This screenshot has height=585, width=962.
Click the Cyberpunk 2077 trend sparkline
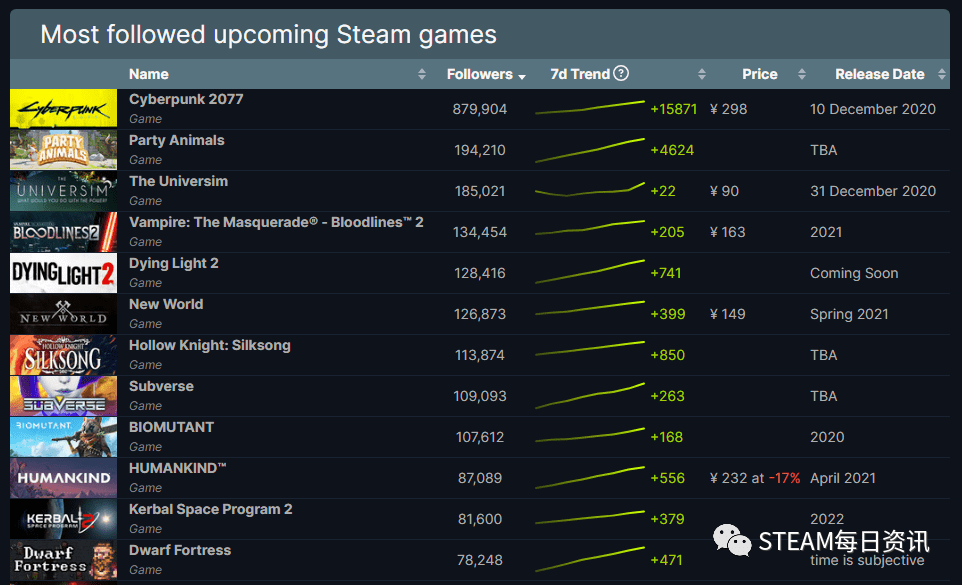(589, 108)
